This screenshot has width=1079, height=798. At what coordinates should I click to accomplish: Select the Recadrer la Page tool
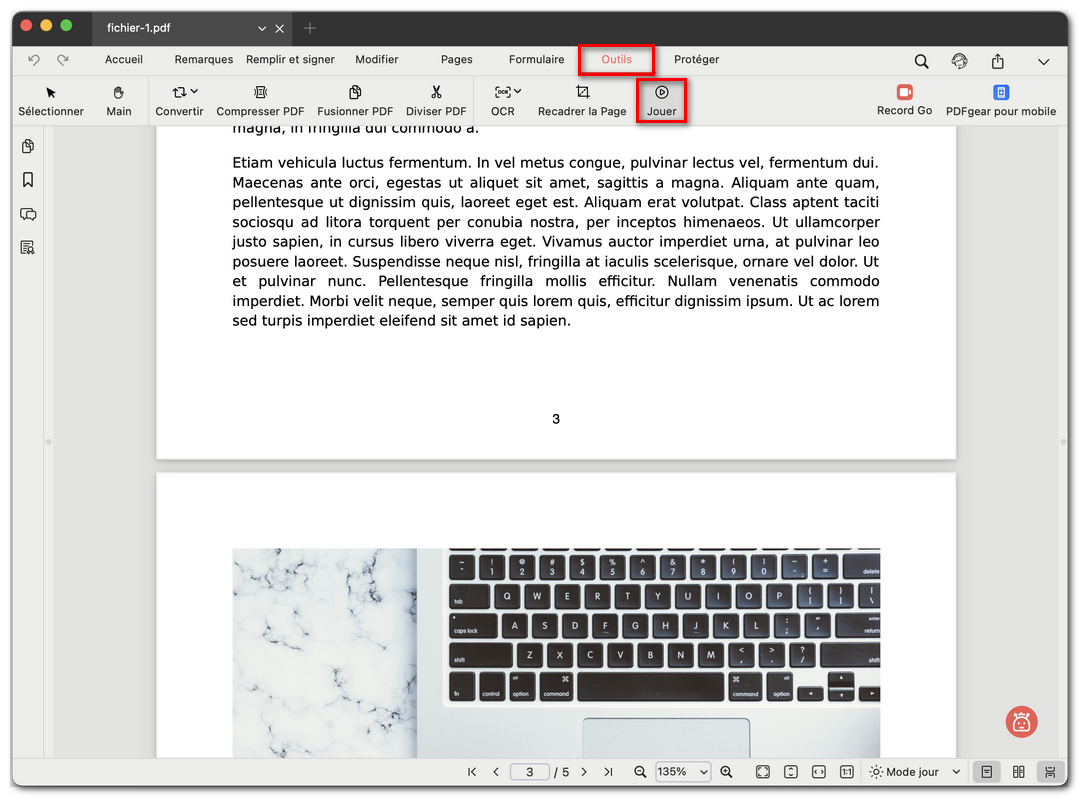tap(582, 100)
